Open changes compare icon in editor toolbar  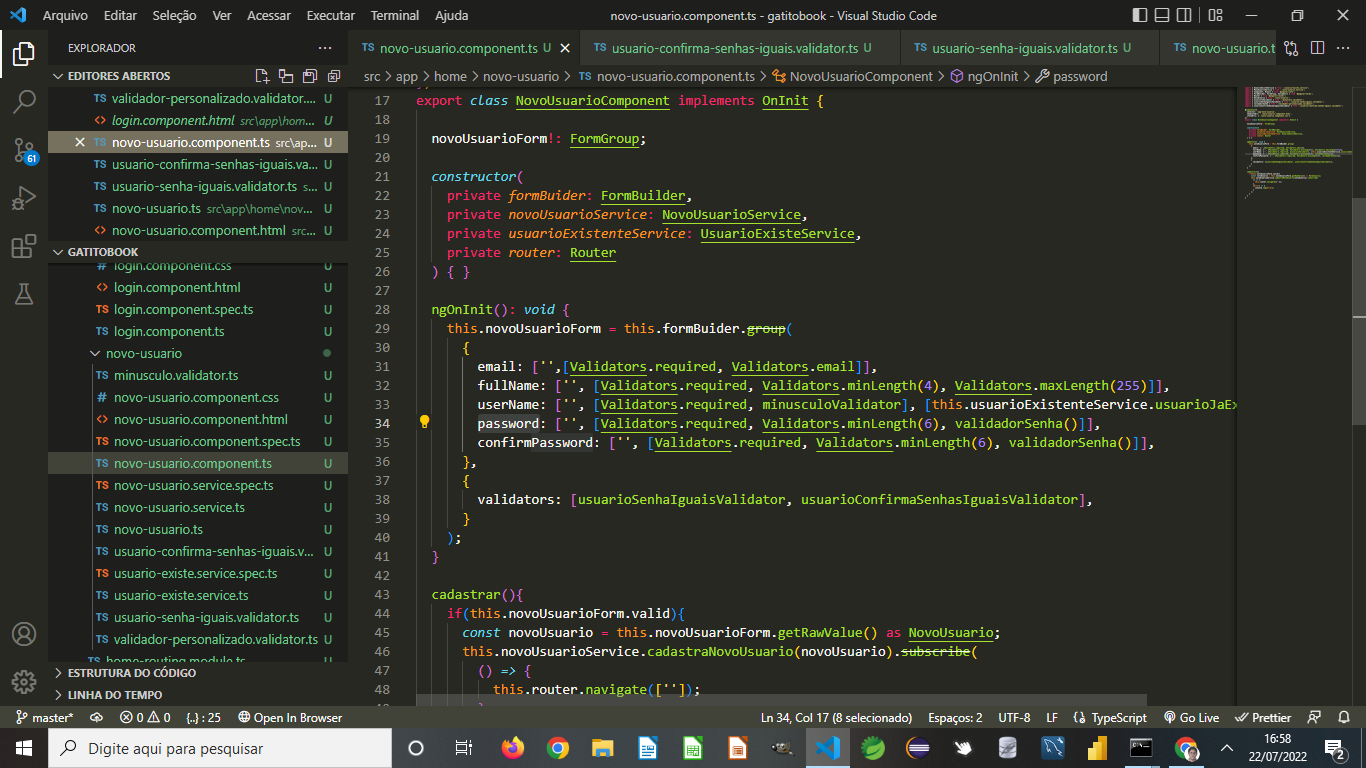pos(1292,48)
